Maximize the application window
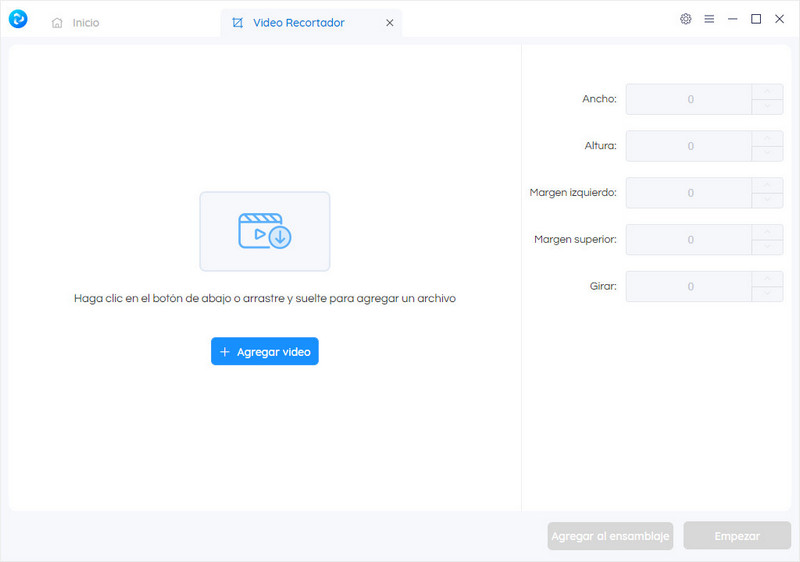Image resolution: width=800 pixels, height=562 pixels. [x=756, y=19]
